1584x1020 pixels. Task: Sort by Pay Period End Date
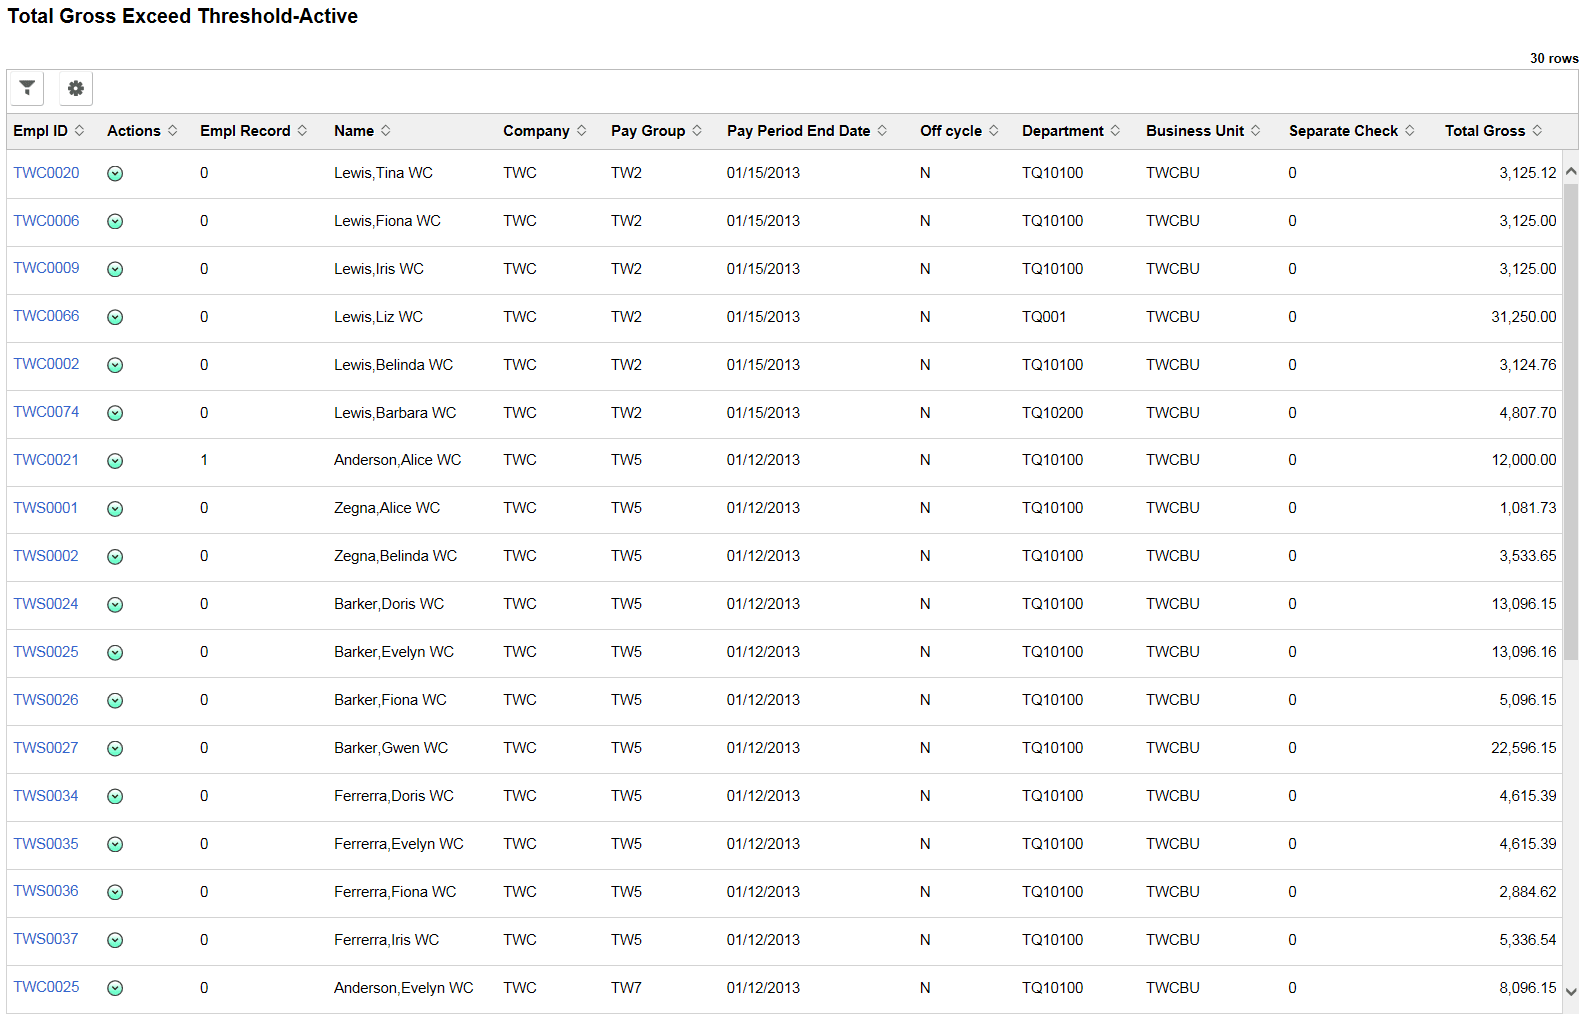click(x=806, y=131)
